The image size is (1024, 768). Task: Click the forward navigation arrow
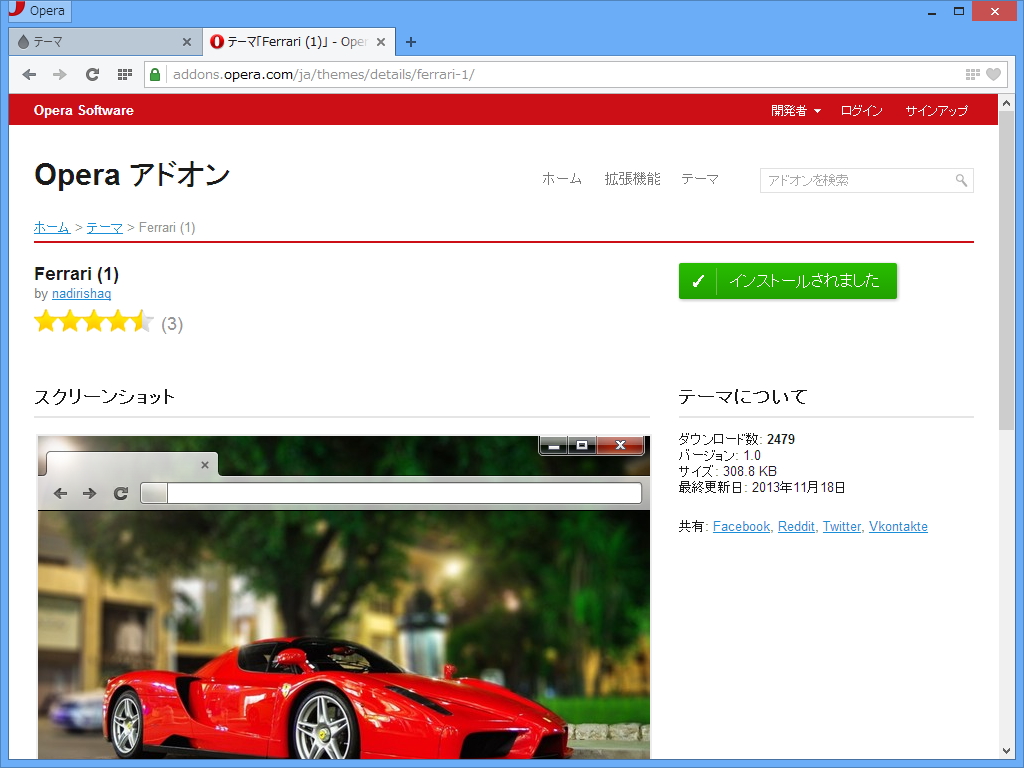click(x=59, y=74)
